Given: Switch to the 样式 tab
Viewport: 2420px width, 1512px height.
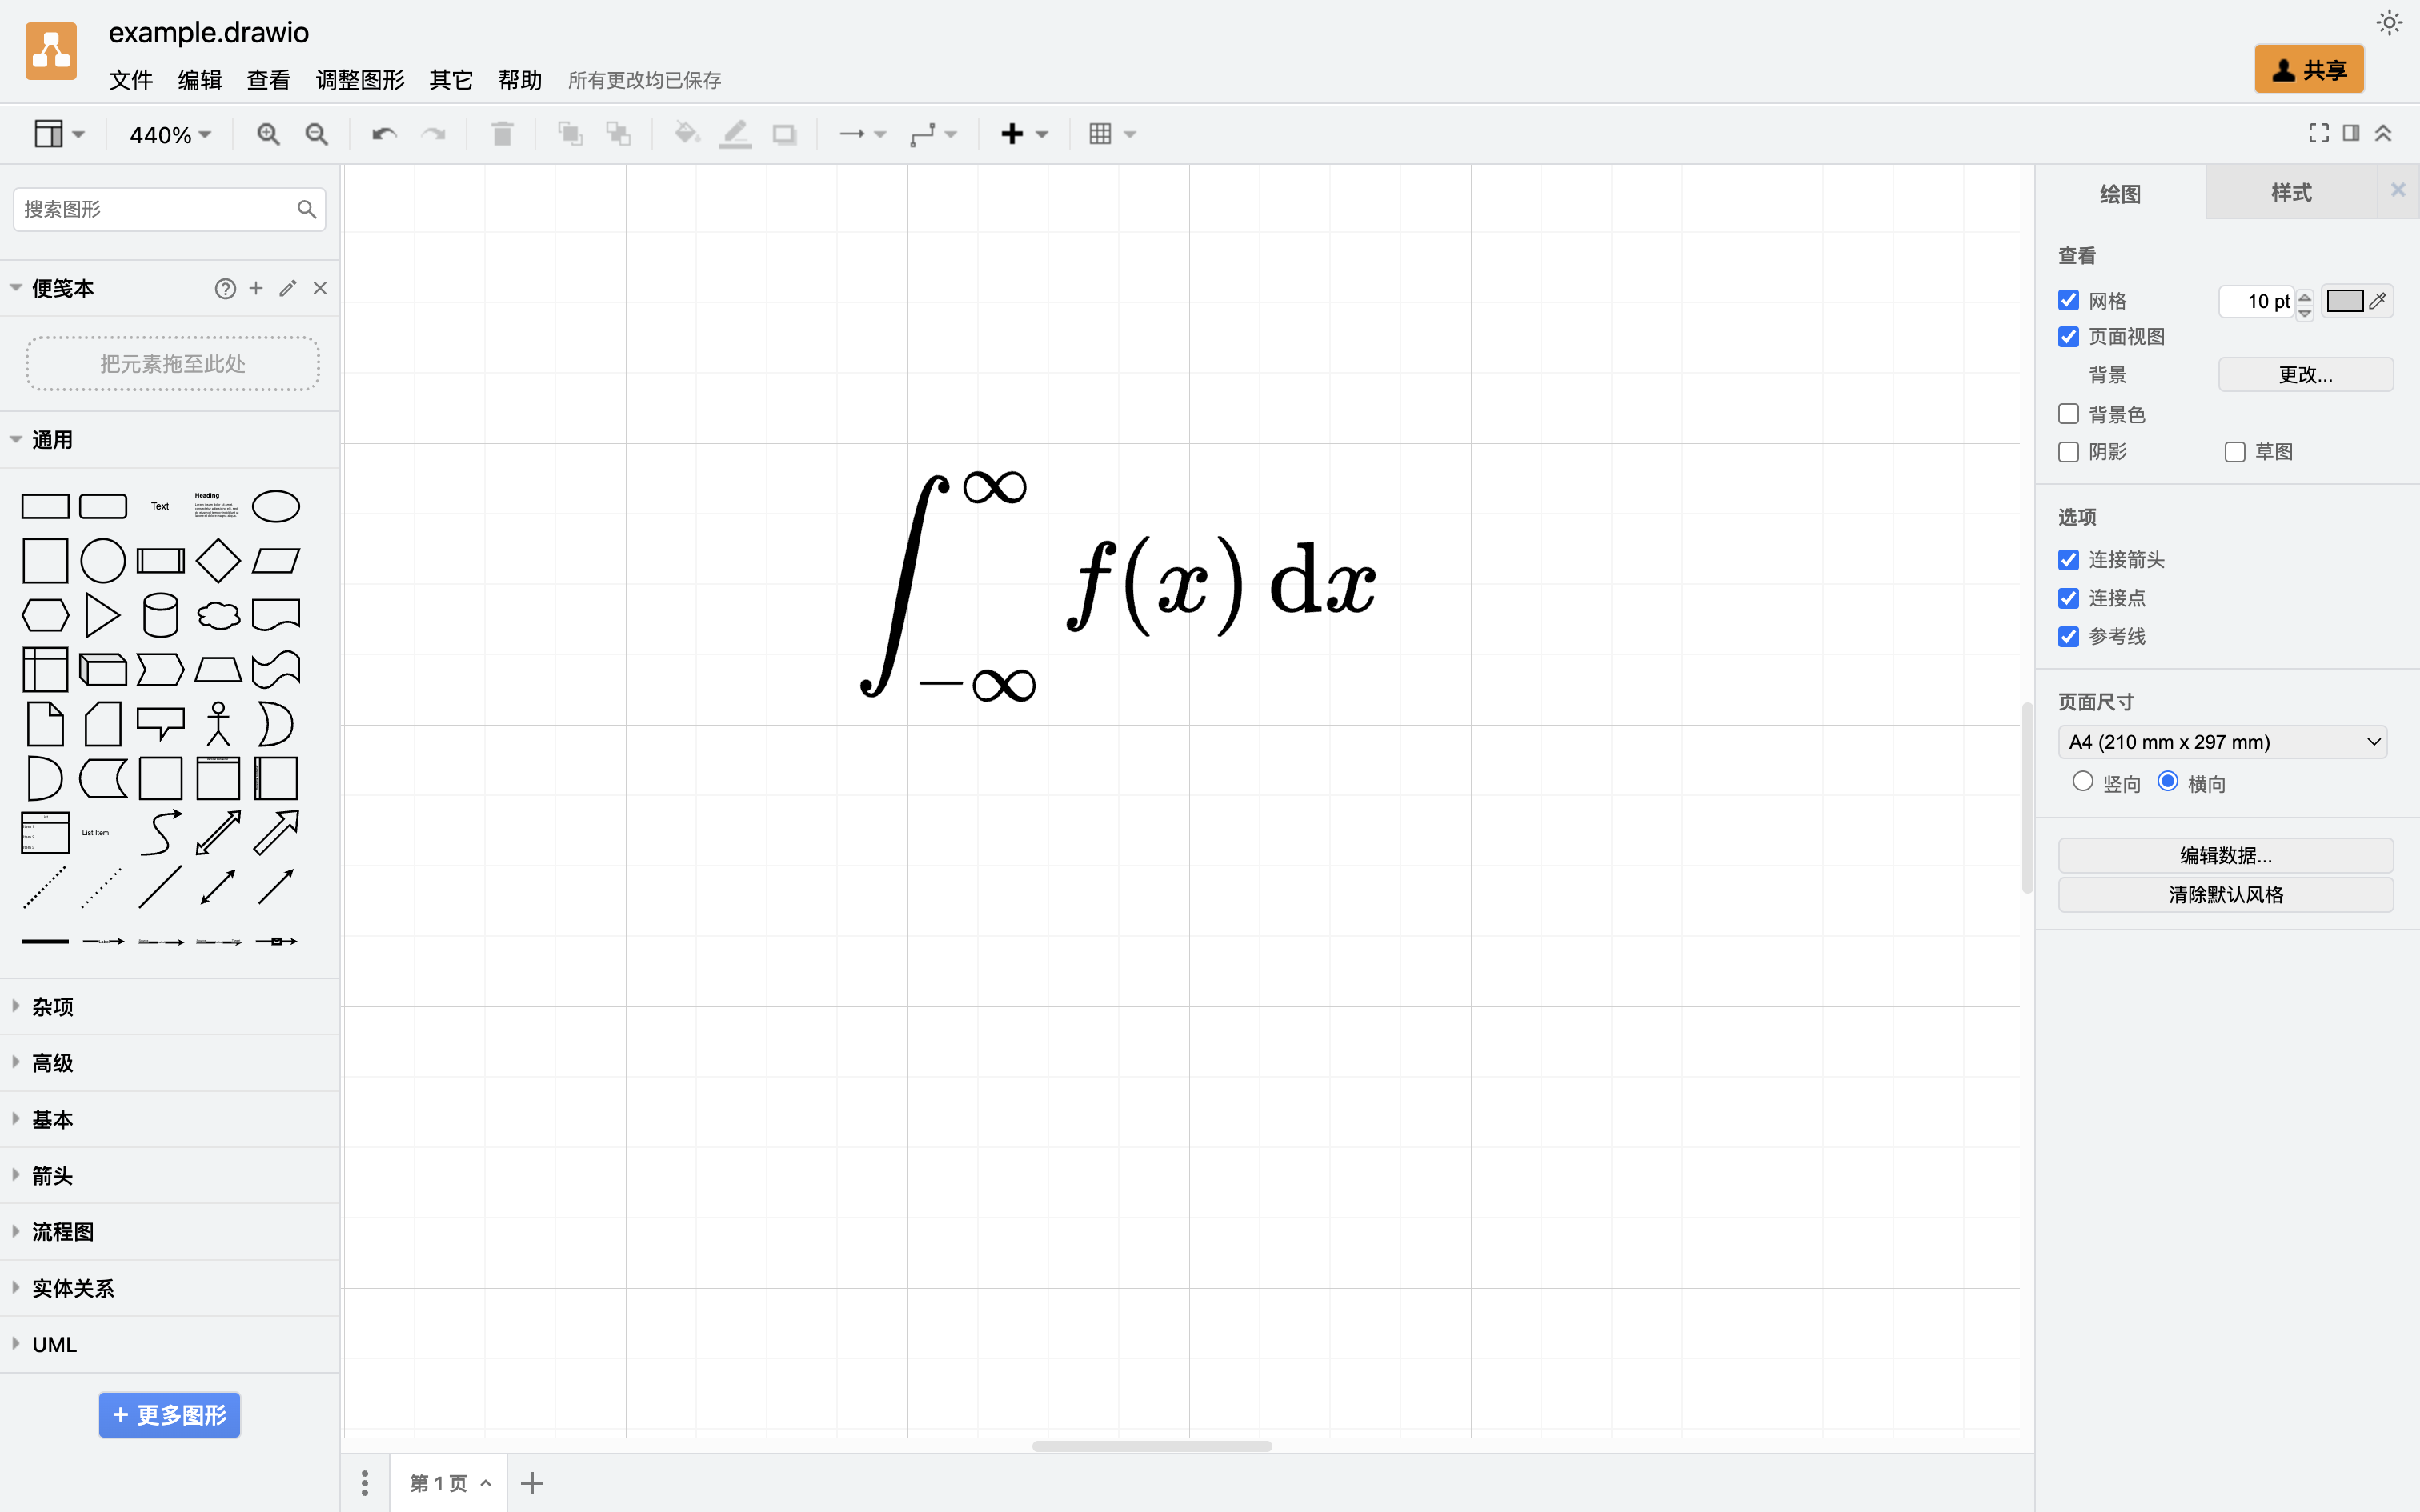Looking at the screenshot, I should [x=2290, y=193].
